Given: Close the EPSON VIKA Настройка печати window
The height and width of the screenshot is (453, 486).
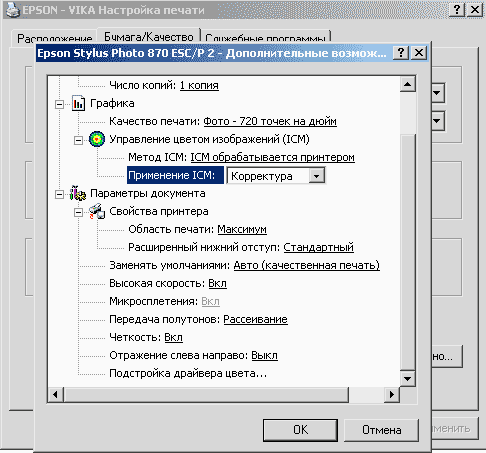Looking at the screenshot, I should 475,9.
